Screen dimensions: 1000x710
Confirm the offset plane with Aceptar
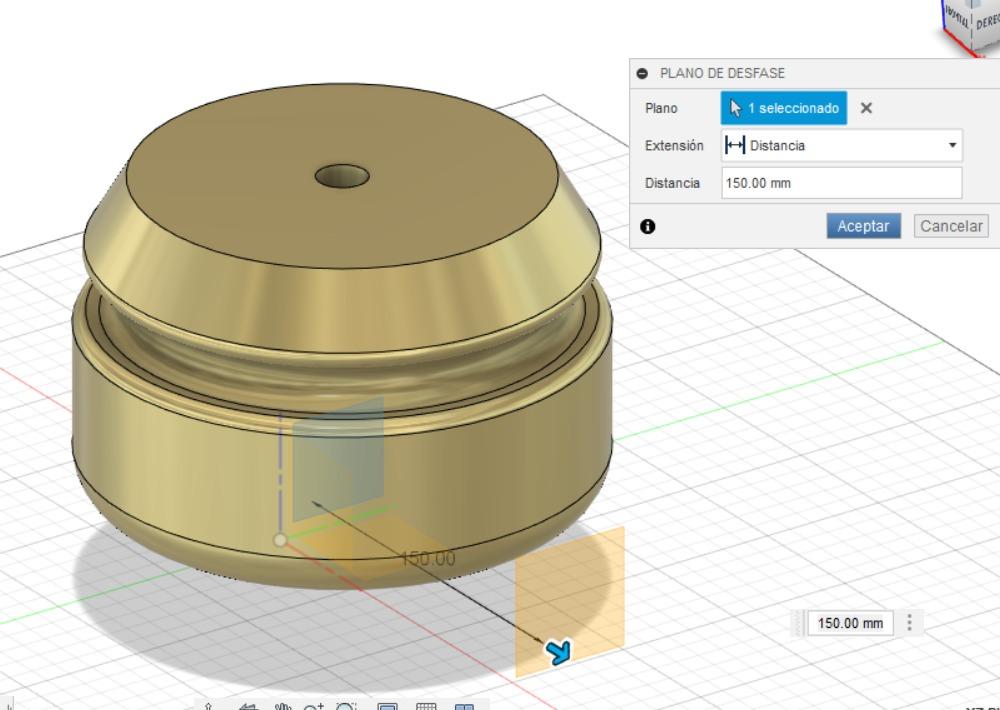(864, 226)
